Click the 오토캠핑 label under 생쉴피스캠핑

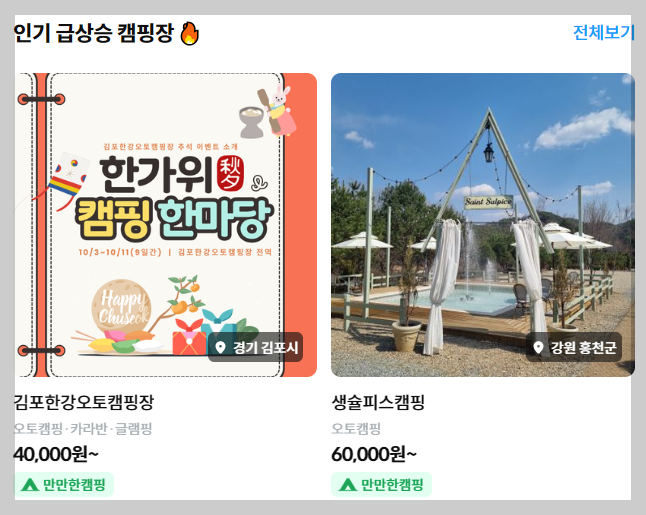click(356, 429)
